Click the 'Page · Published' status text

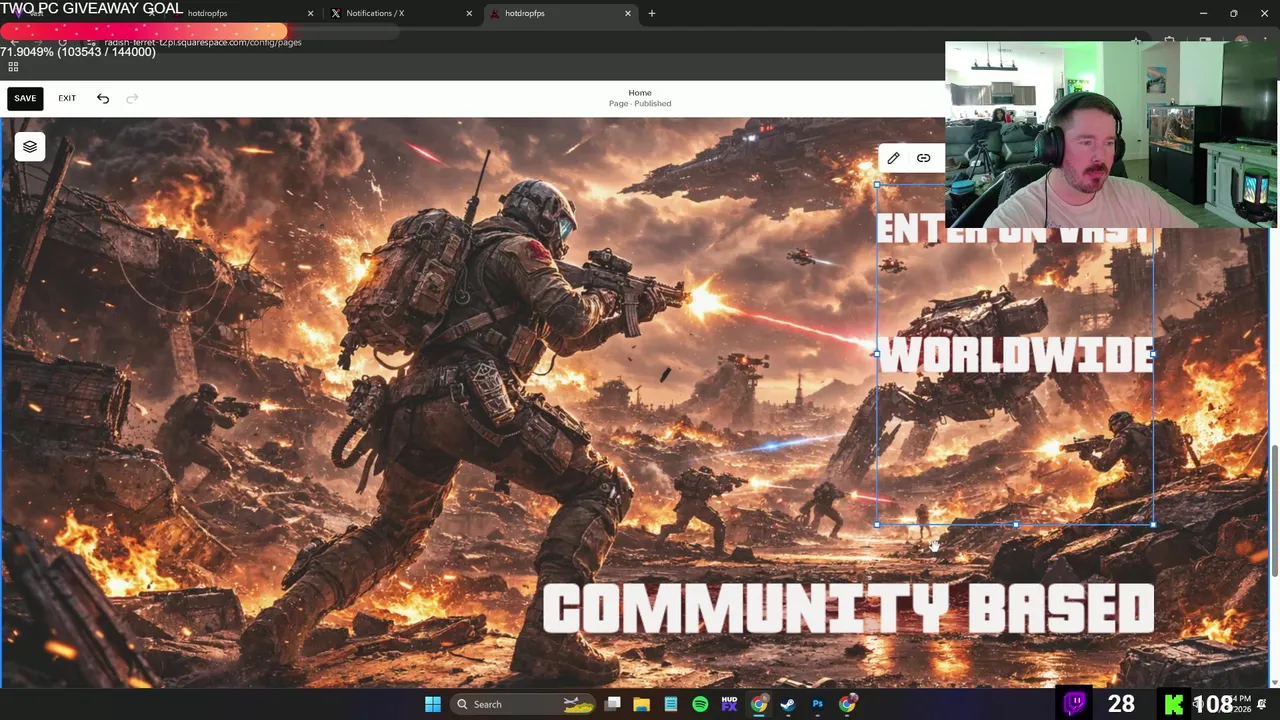point(640,104)
